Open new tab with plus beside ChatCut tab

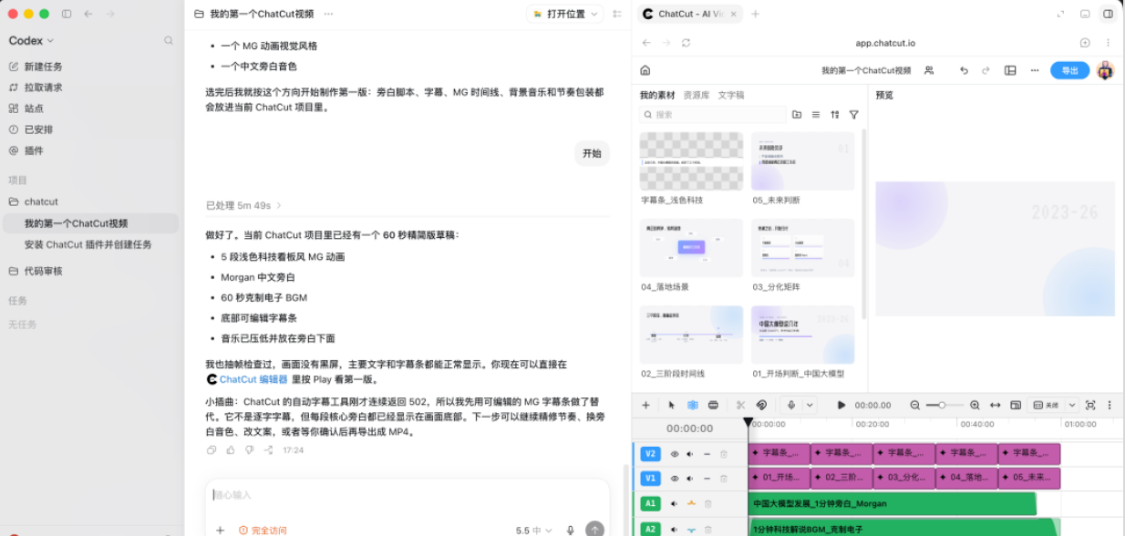755,14
